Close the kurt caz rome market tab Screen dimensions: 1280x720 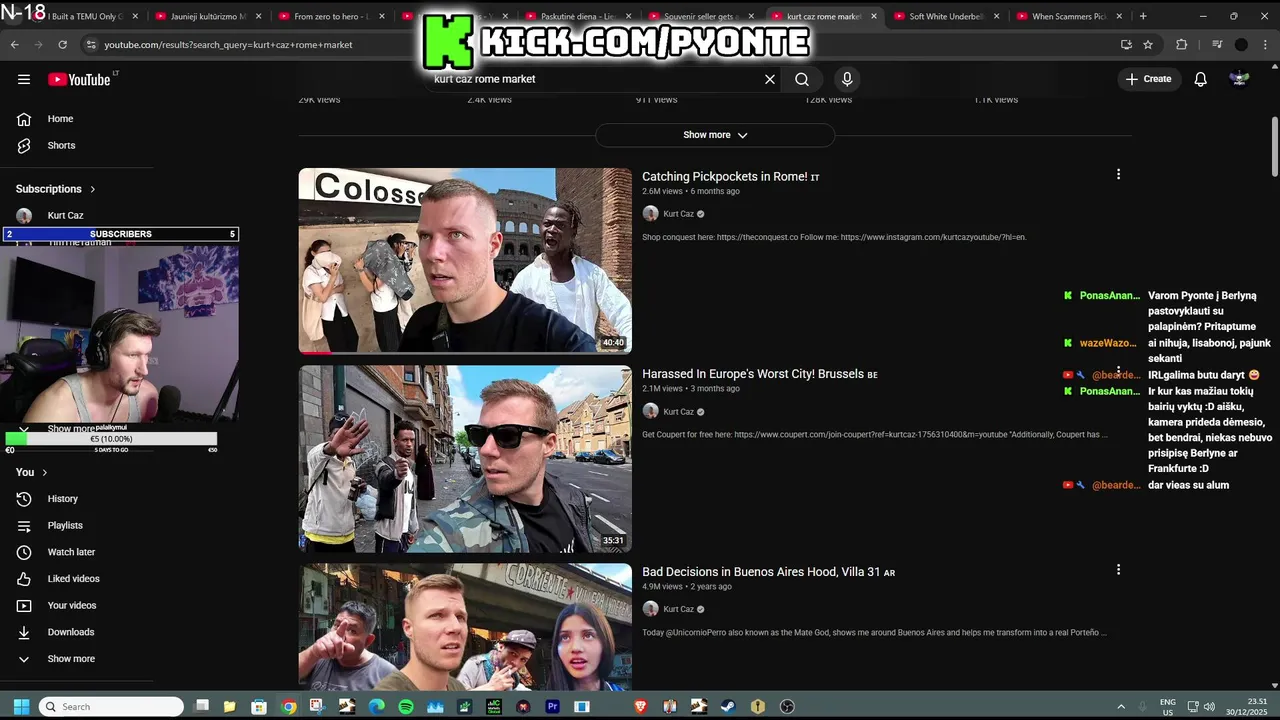pos(874,16)
